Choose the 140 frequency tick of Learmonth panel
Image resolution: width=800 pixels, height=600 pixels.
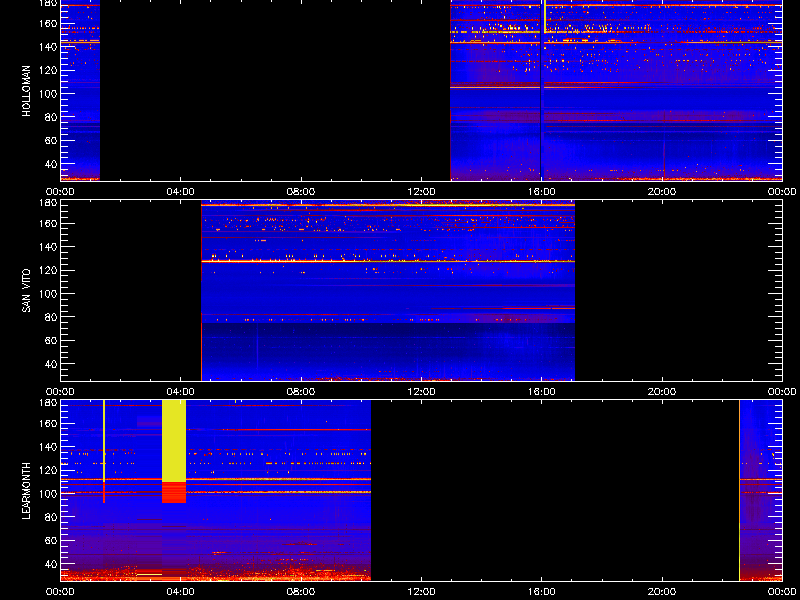click(x=49, y=447)
